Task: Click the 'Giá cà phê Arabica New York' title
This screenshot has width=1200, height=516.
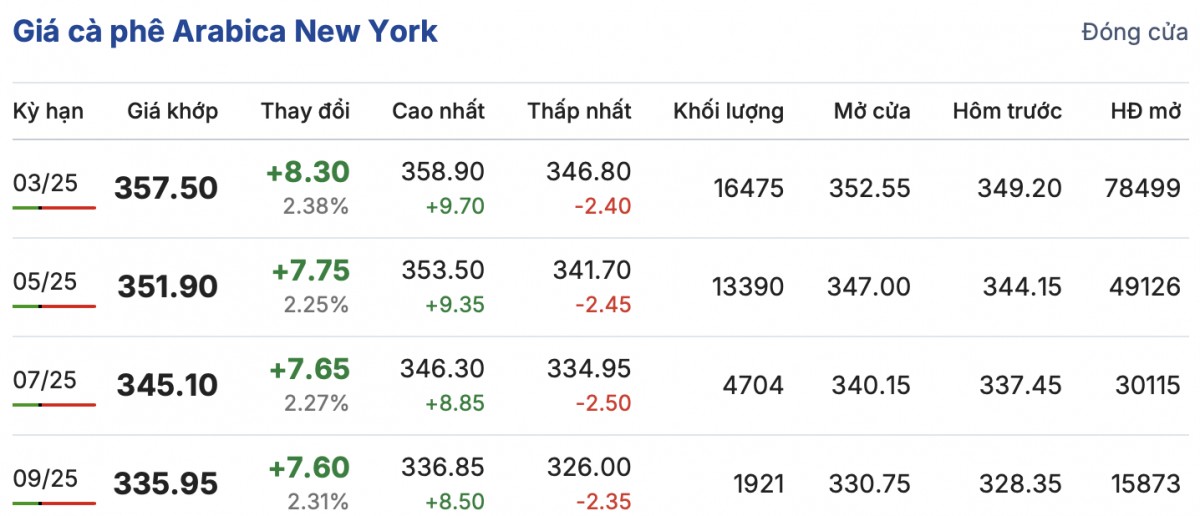Action: [x=225, y=31]
